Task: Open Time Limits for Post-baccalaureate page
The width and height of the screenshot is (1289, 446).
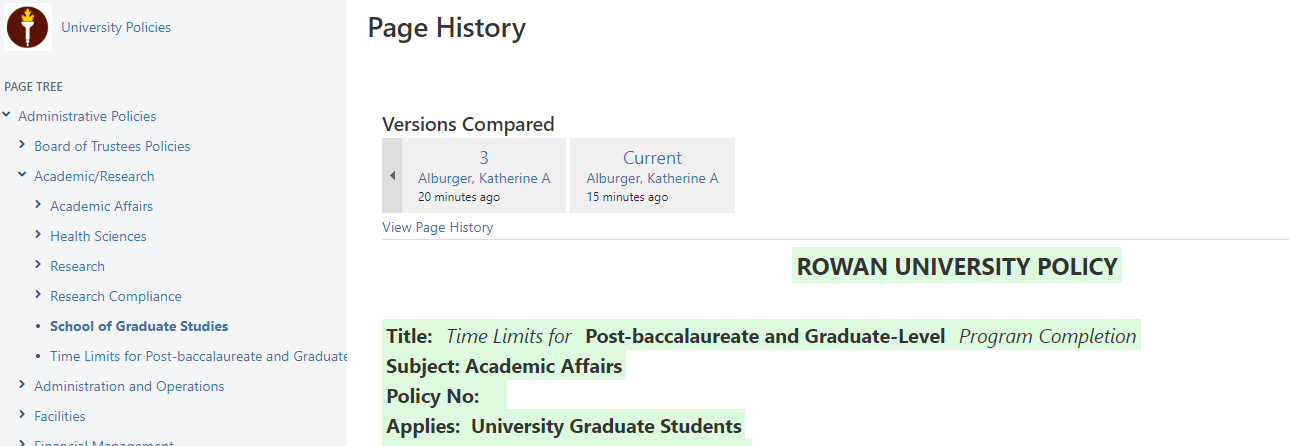Action: click(x=198, y=356)
